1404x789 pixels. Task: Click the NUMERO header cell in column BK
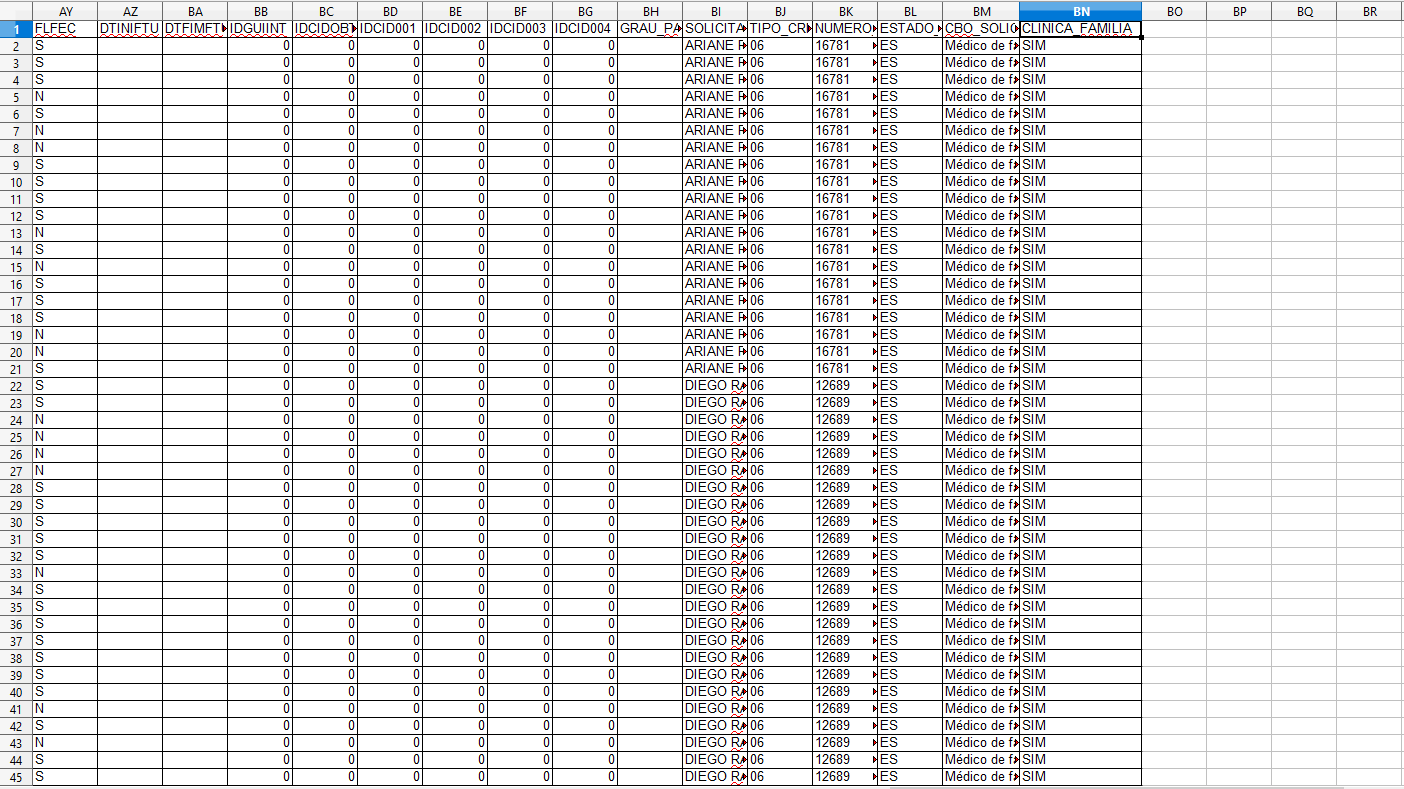[x=845, y=29]
